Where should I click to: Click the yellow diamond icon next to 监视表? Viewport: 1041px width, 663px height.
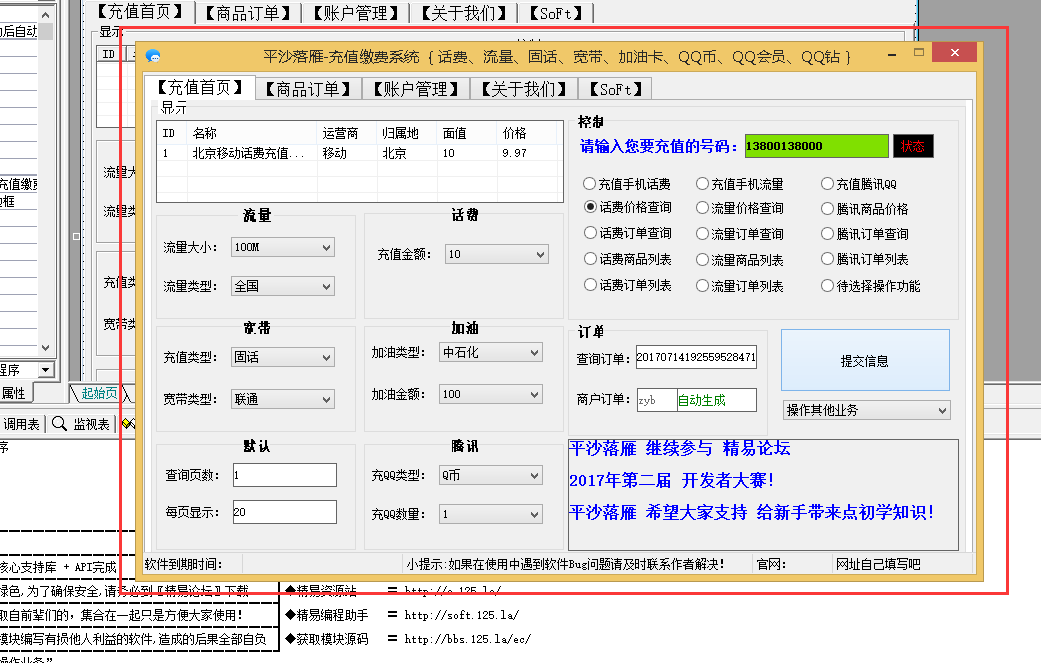125,423
